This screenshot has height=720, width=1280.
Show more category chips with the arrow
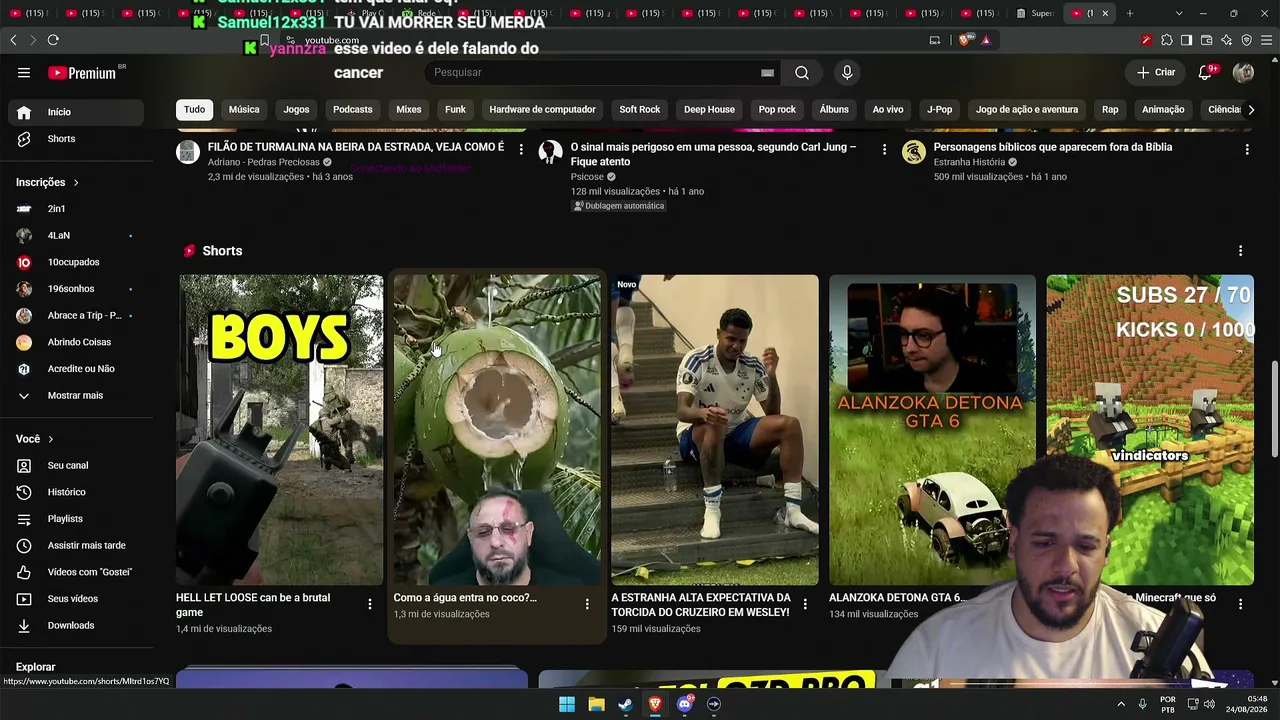1250,109
